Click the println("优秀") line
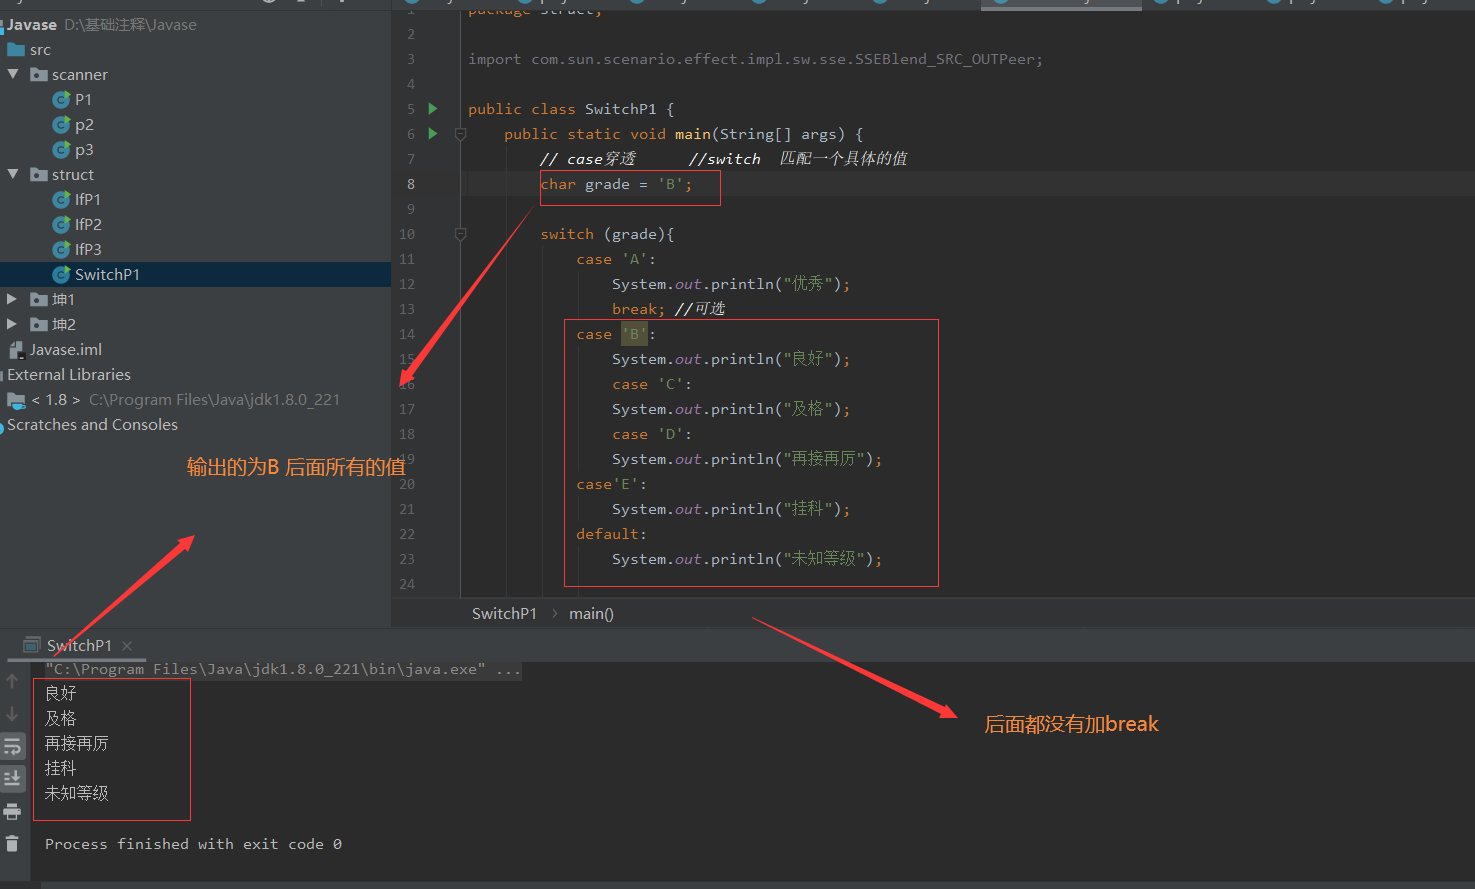 (x=731, y=284)
